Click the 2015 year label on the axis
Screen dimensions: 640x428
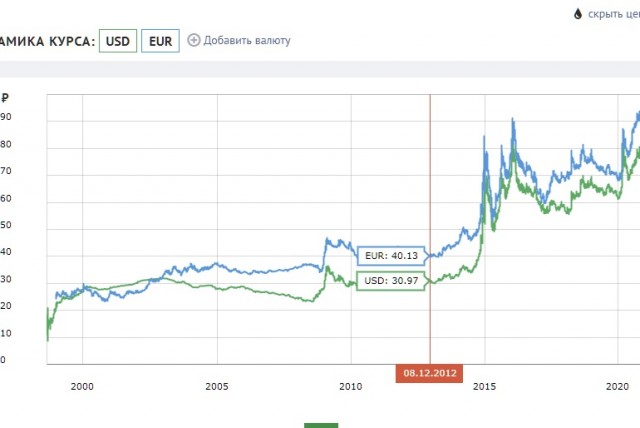click(484, 386)
